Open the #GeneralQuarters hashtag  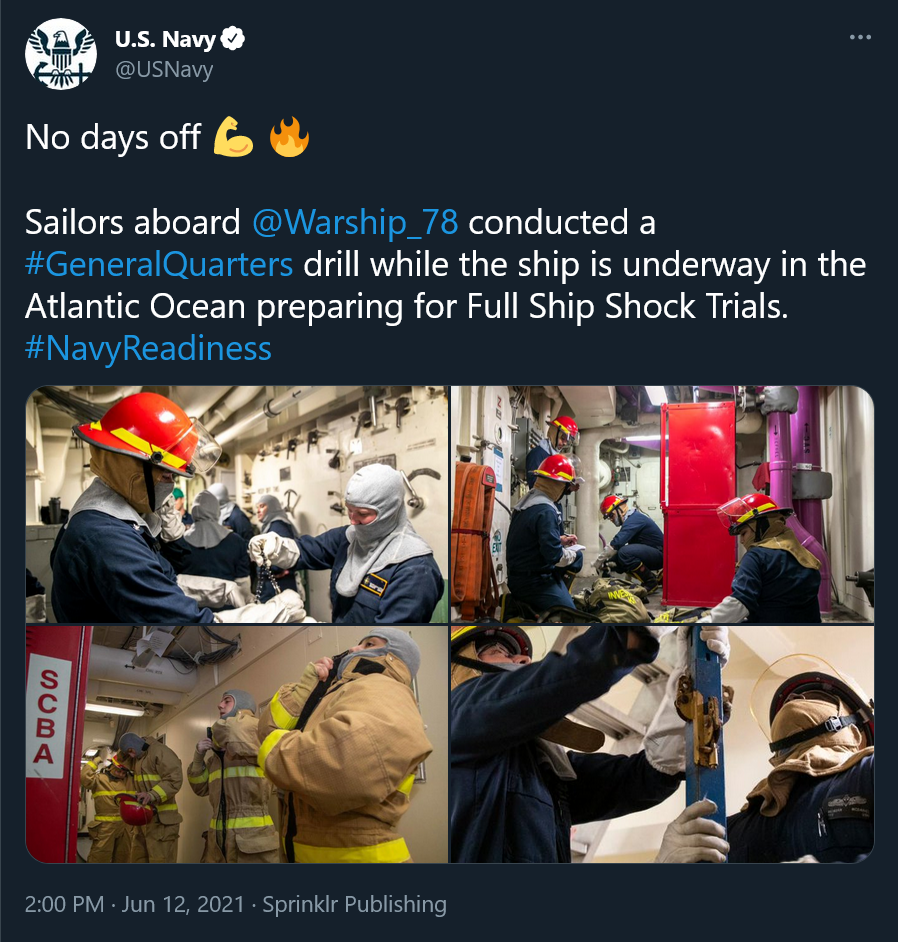pos(159,264)
